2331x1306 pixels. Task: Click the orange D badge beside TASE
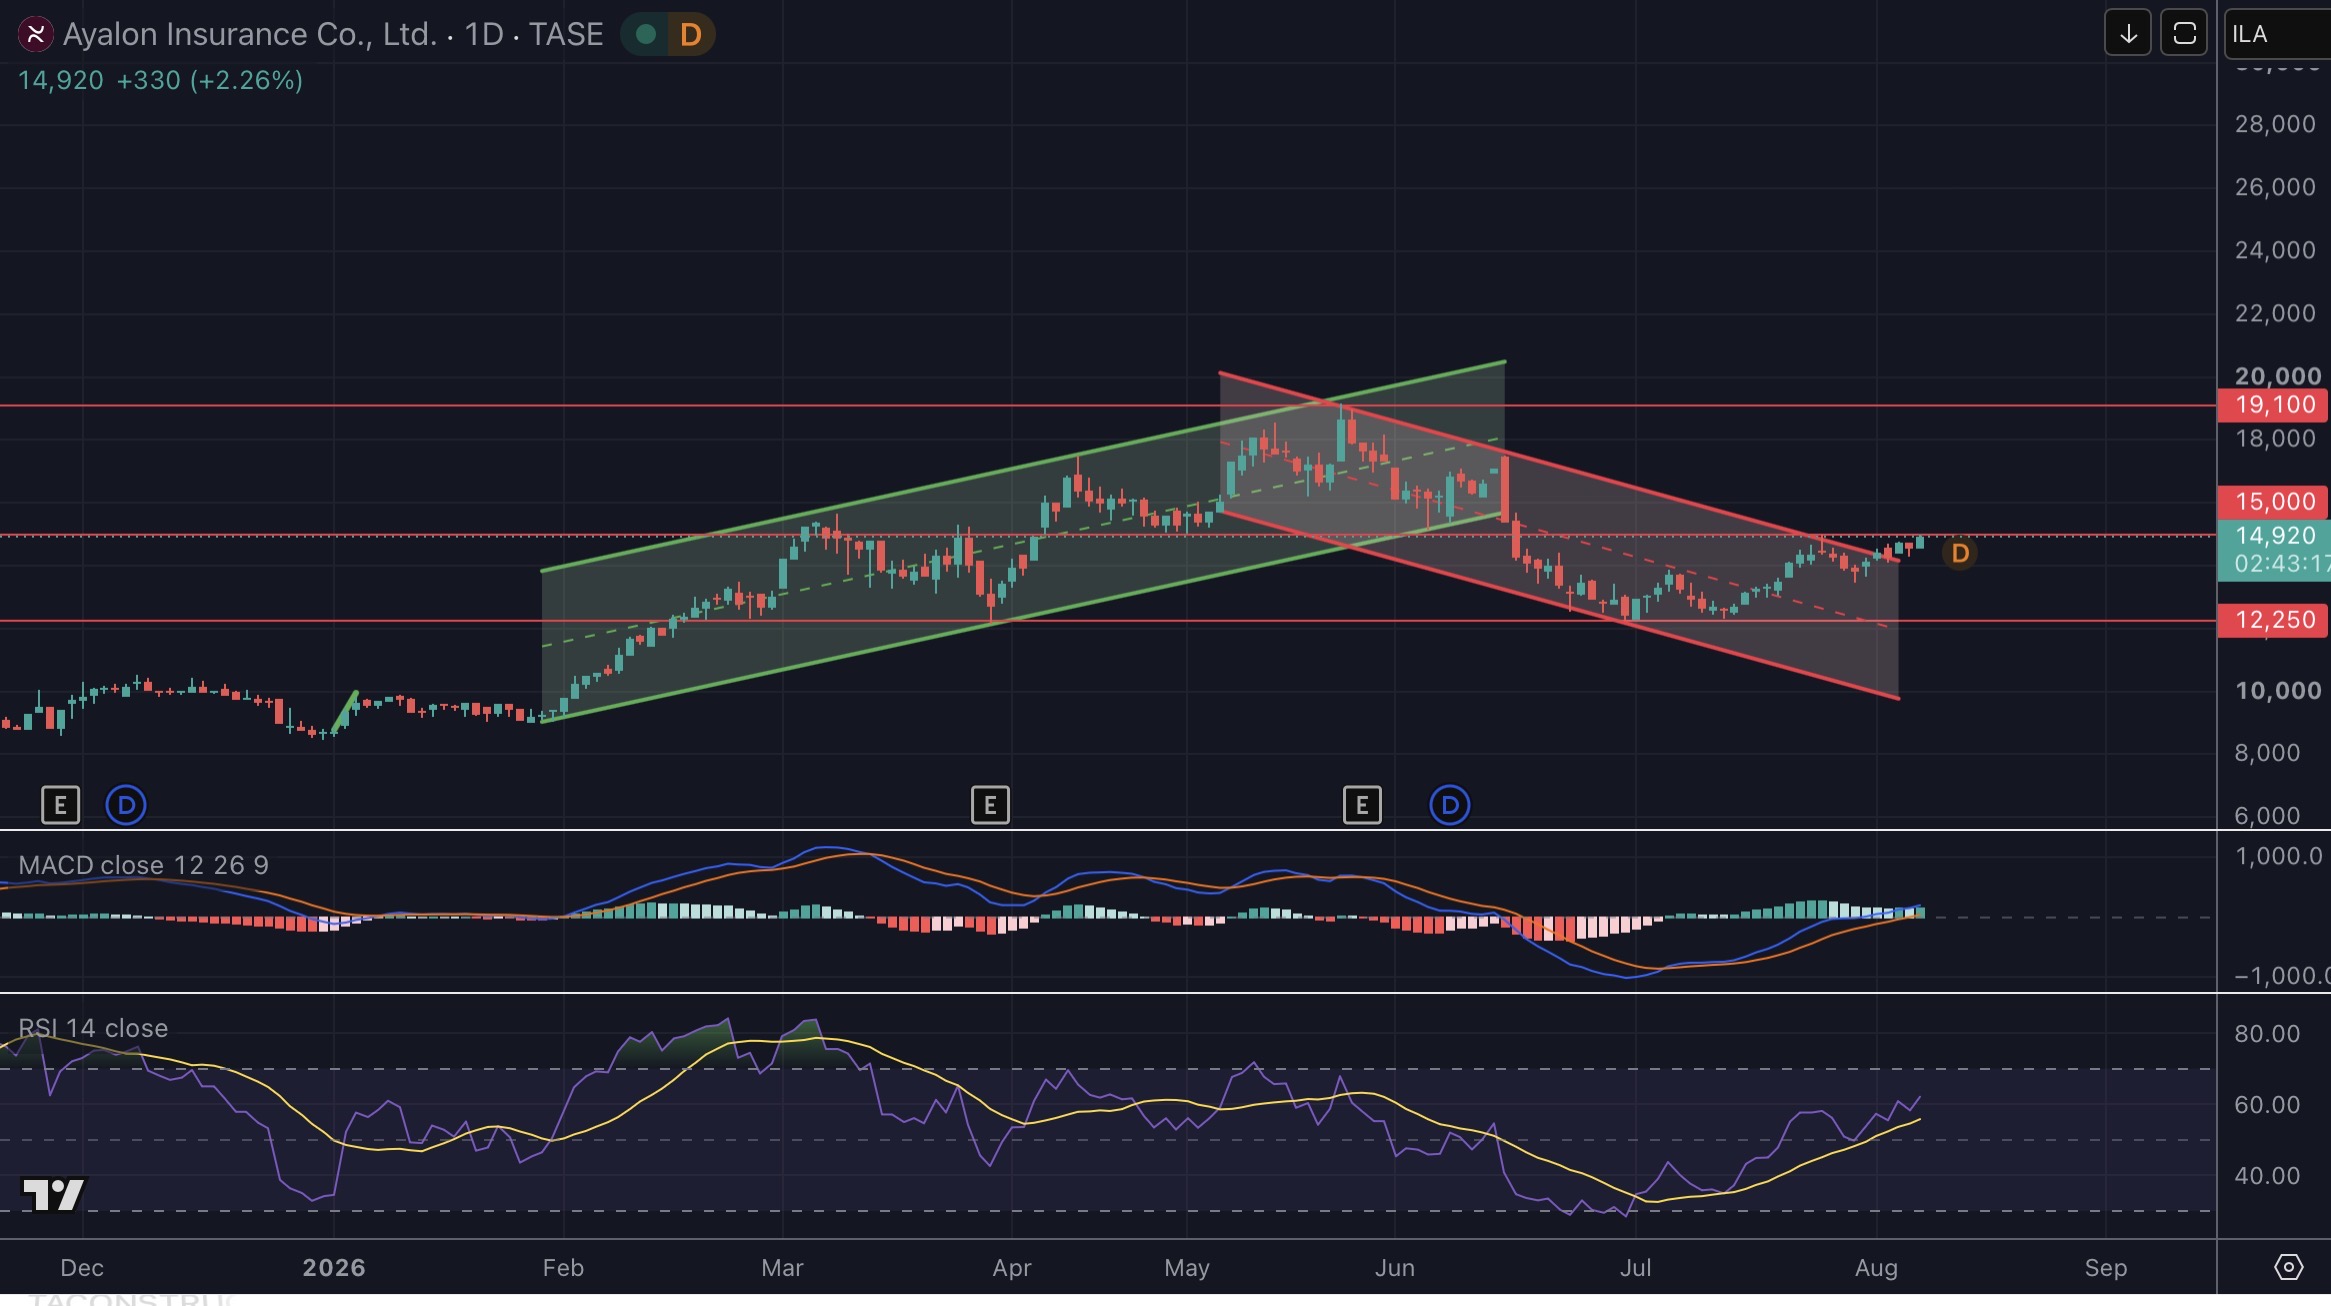(x=690, y=35)
